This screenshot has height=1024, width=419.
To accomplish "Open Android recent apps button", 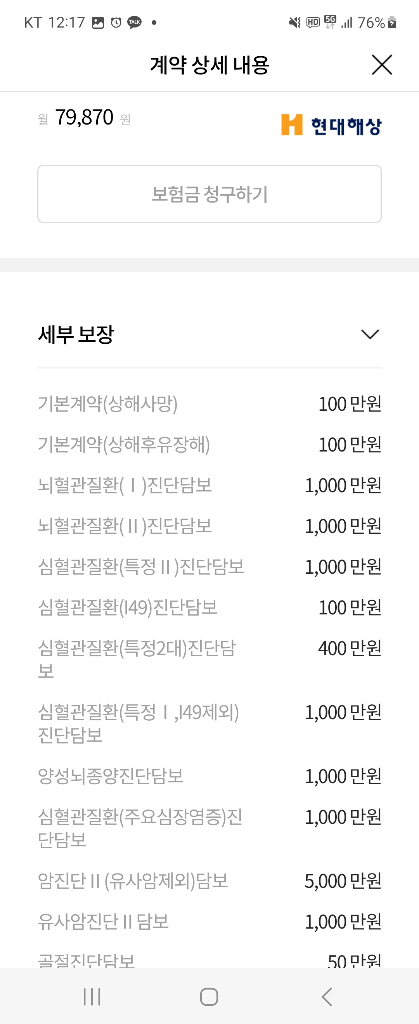I will (92, 996).
